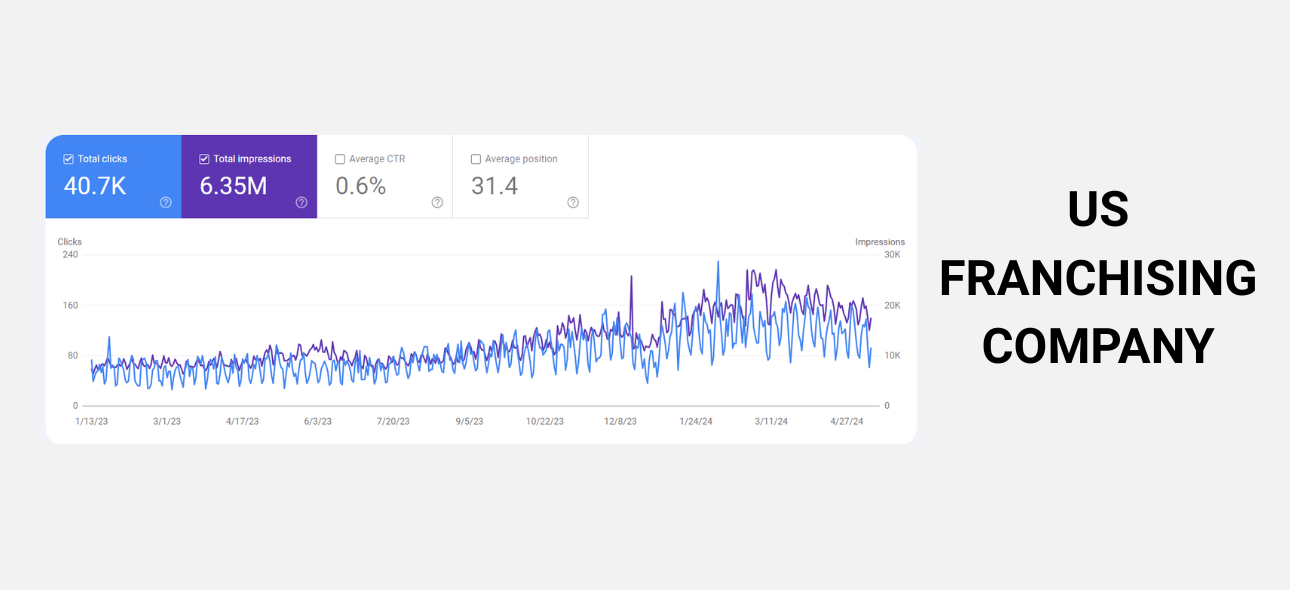
Task: Click the help icon in Average CTR card
Action: coord(437,202)
